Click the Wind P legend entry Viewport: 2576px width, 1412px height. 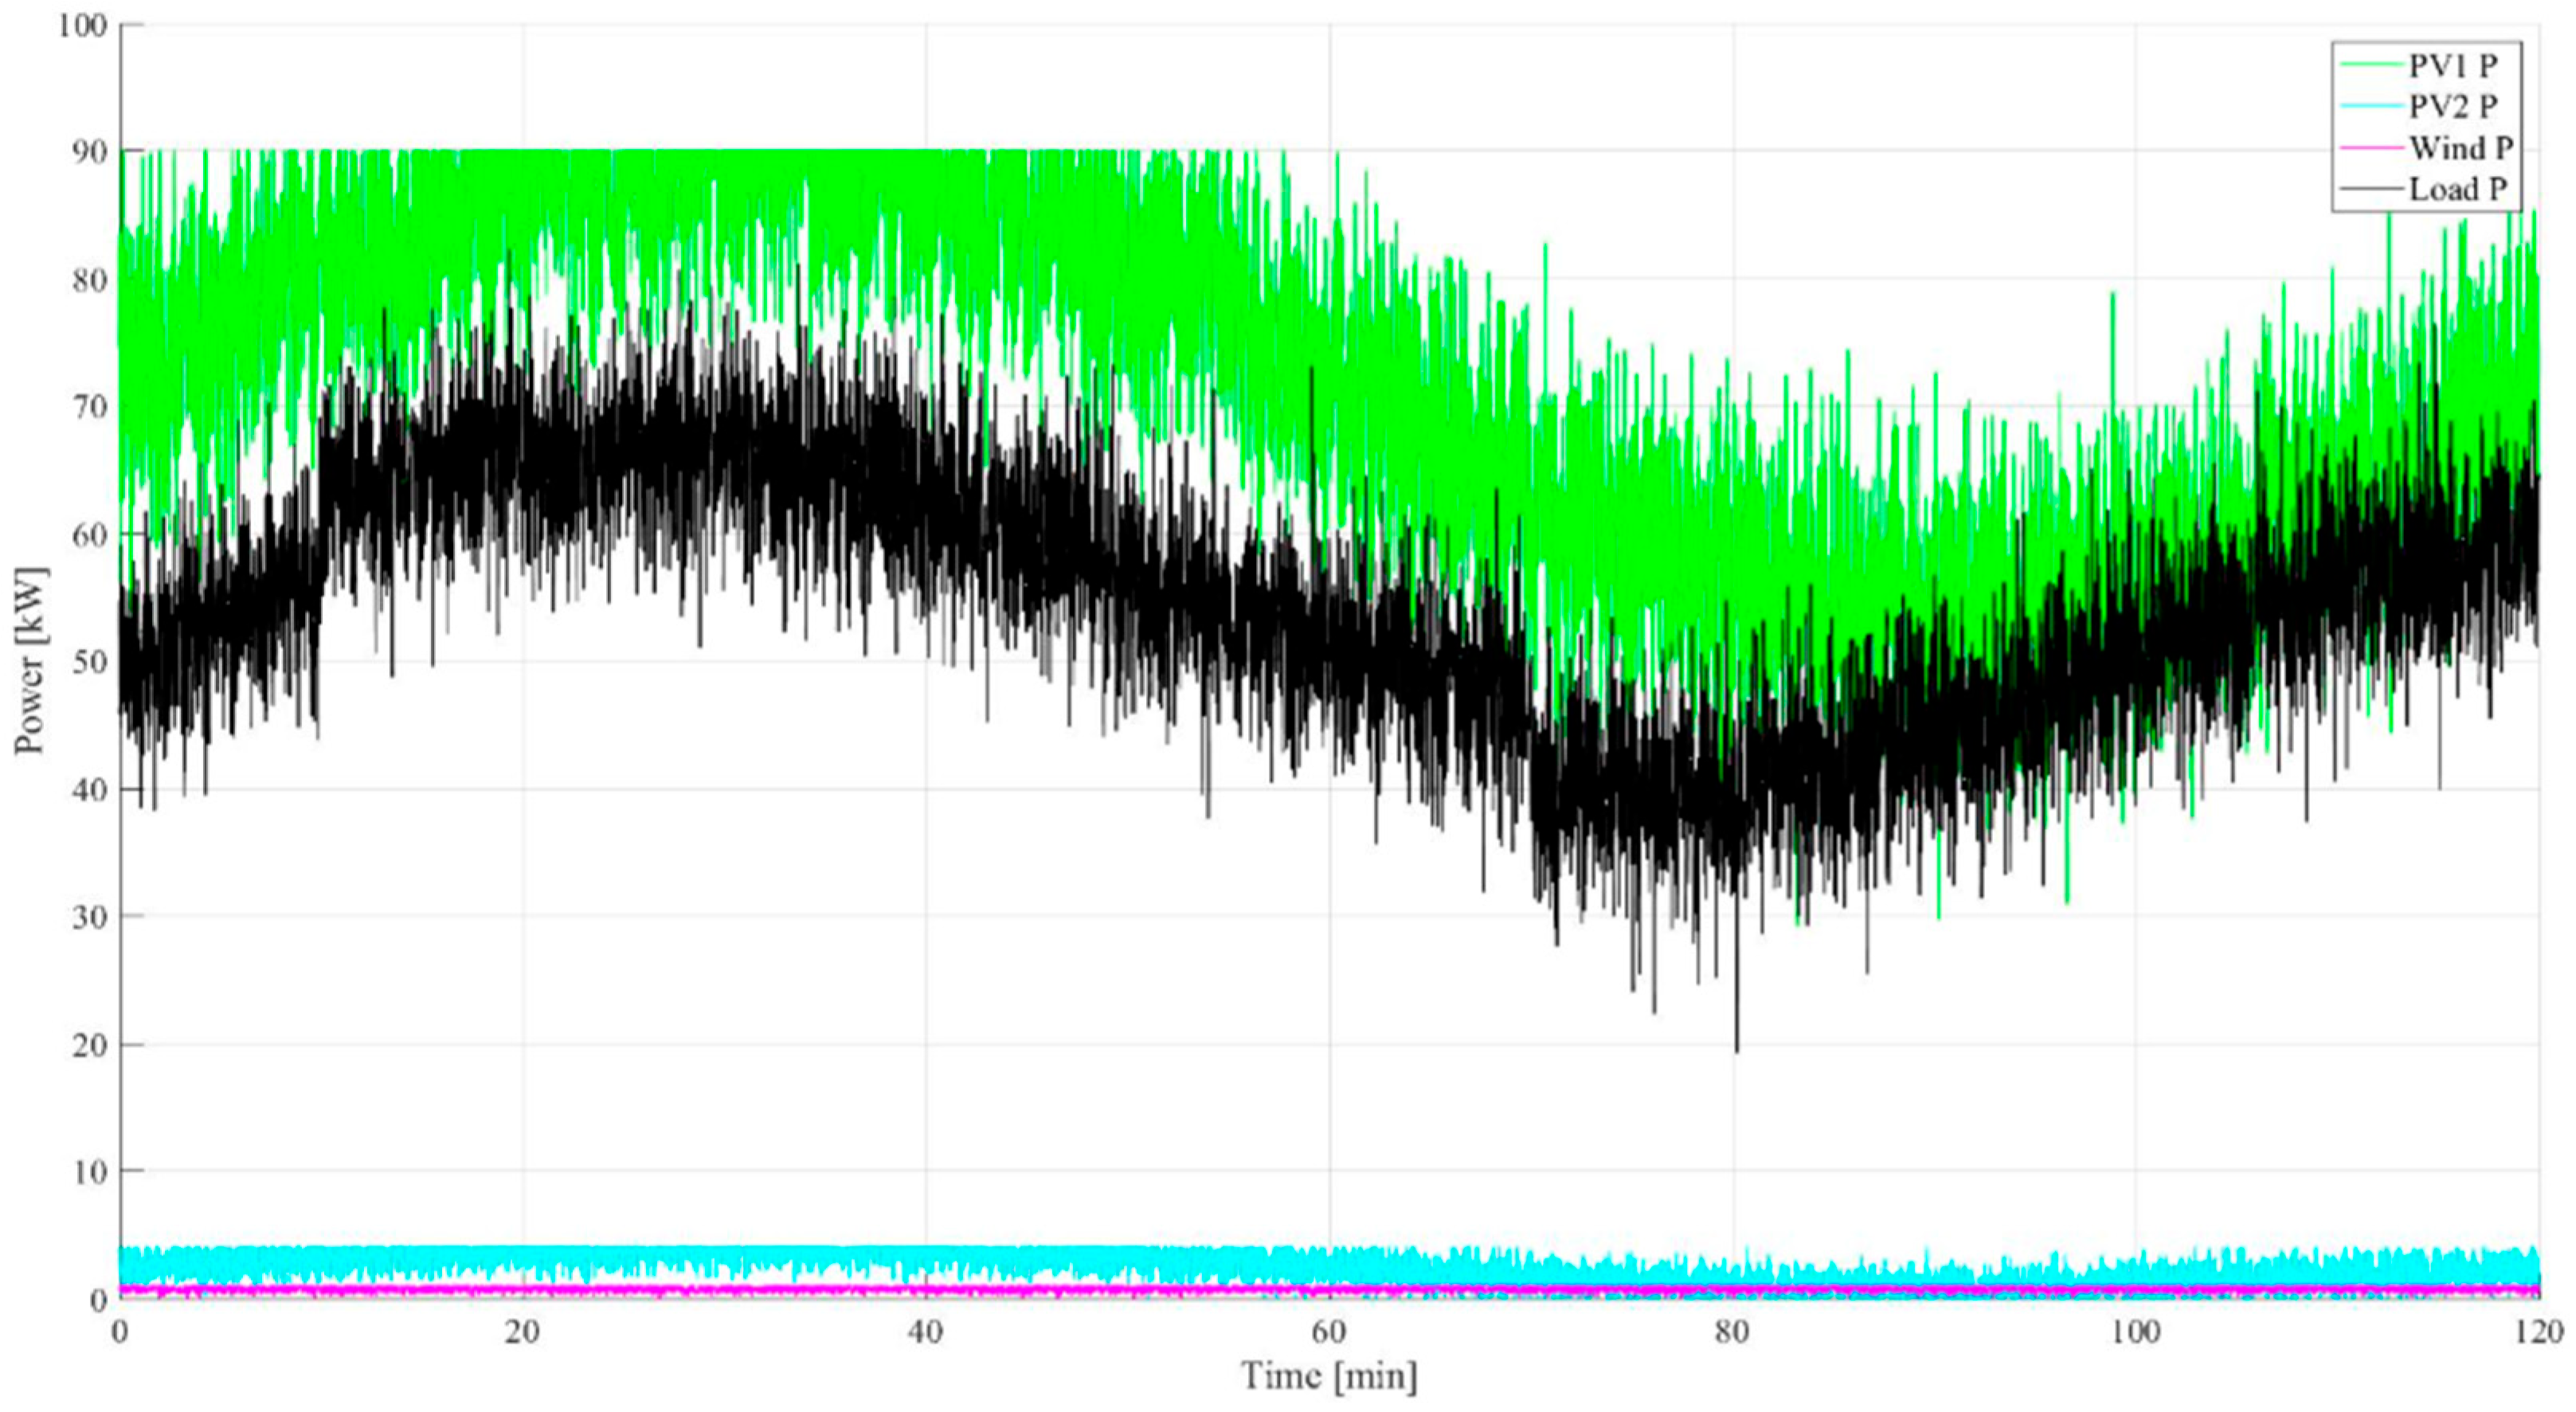2427,148
